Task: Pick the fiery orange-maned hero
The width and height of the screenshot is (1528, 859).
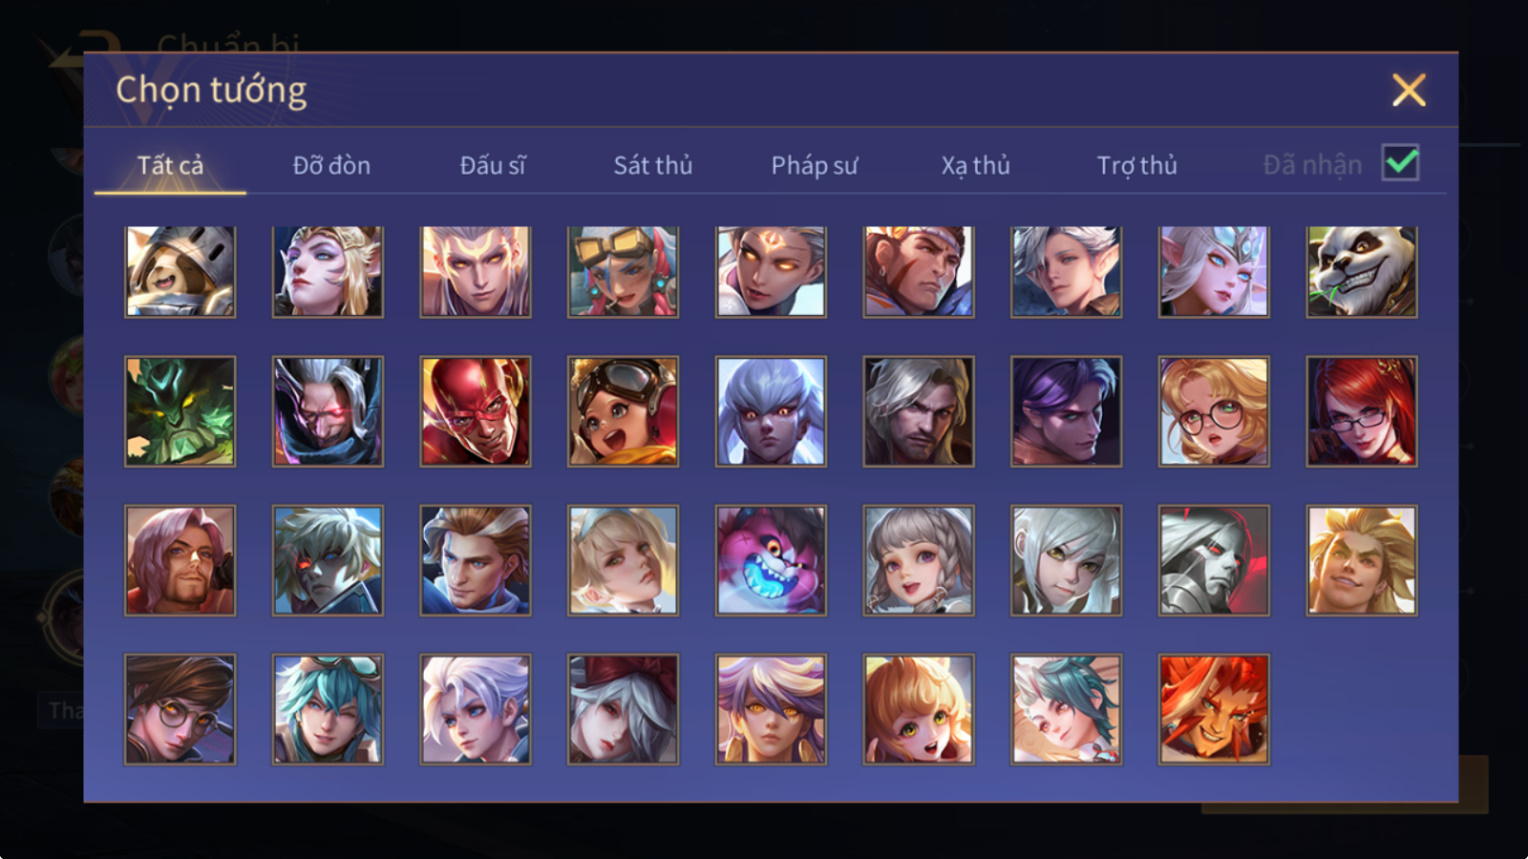Action: point(1213,709)
